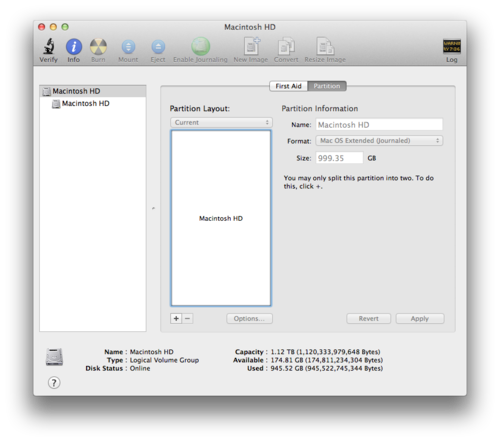This screenshot has width=500, height=442.
Task: Open the help question mark button
Action: (x=54, y=383)
